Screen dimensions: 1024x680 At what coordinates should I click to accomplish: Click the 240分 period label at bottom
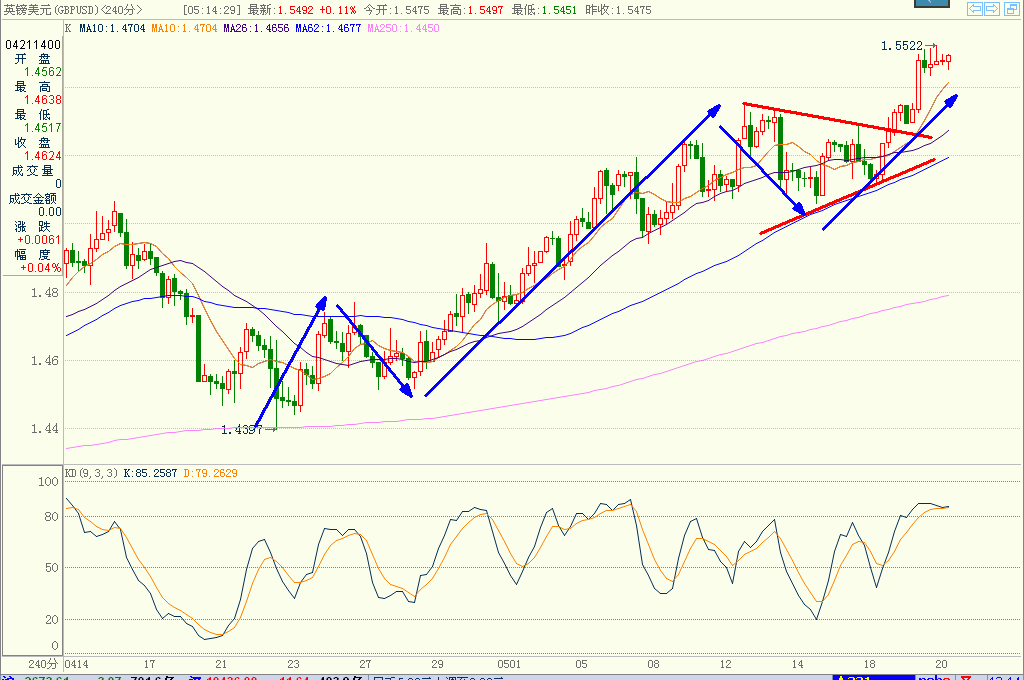43,664
